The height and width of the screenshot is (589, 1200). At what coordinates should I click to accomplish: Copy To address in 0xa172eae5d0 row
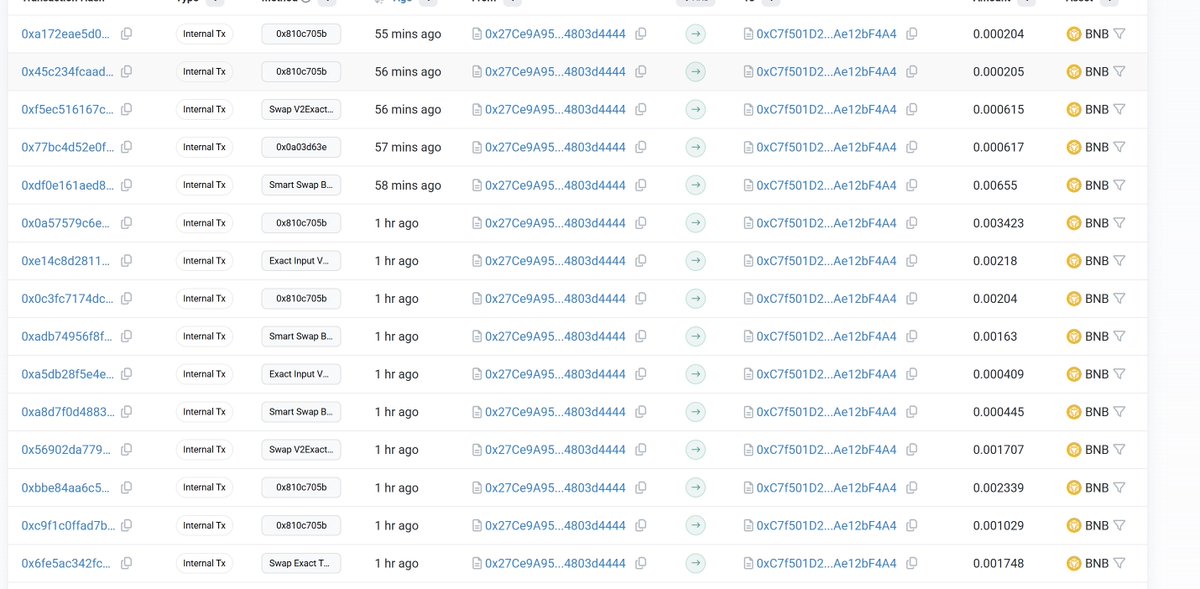[x=911, y=34]
